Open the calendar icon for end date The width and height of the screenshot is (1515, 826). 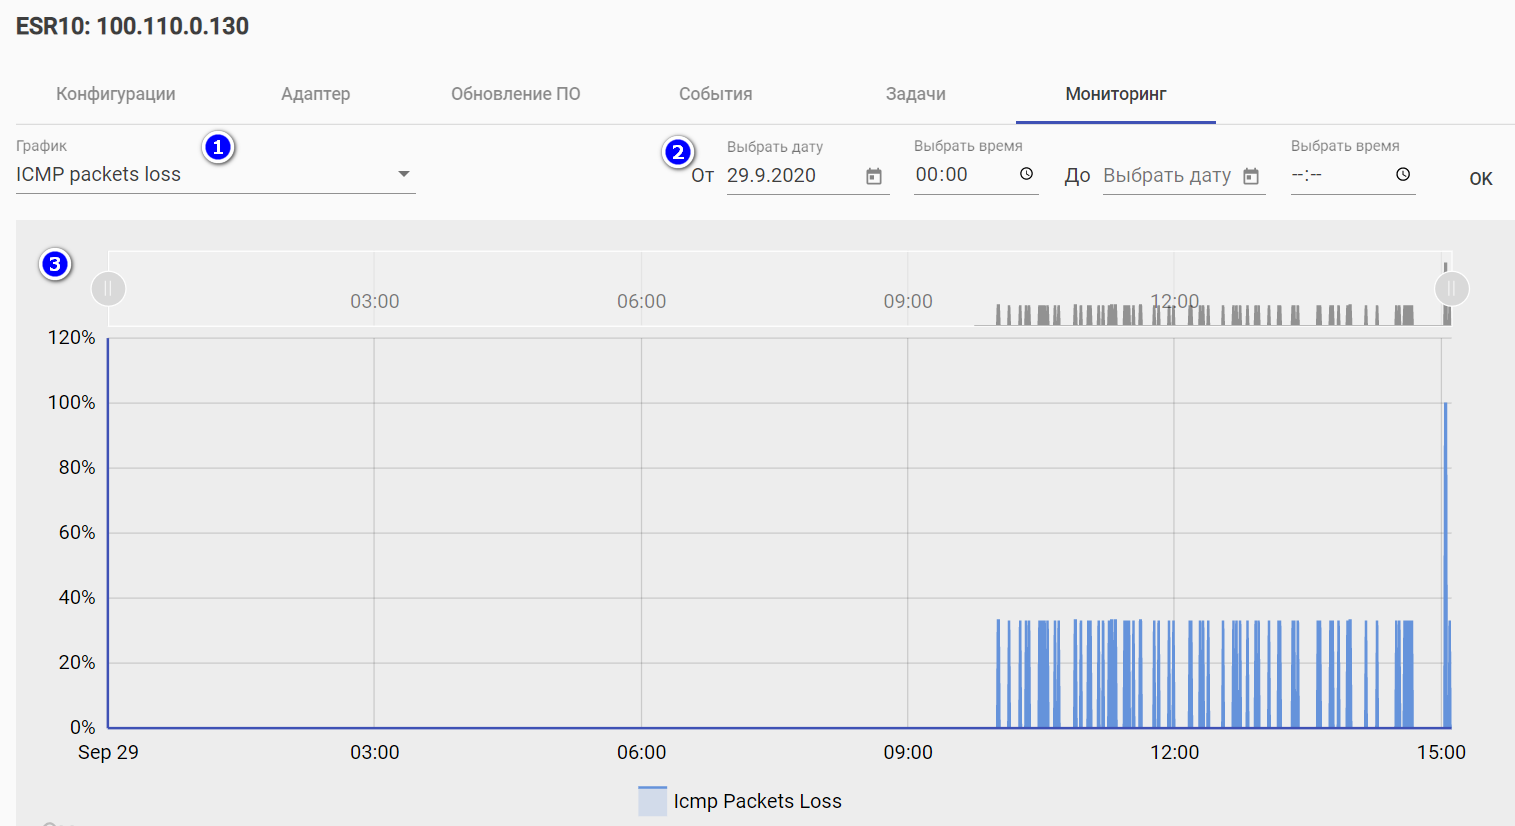1251,176
